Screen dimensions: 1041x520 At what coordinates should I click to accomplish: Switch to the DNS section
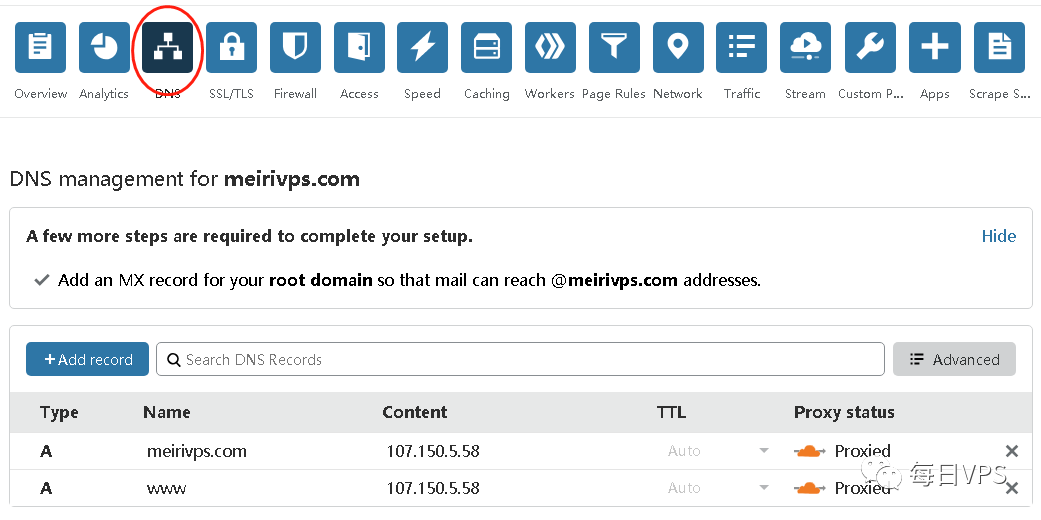pyautogui.click(x=168, y=47)
